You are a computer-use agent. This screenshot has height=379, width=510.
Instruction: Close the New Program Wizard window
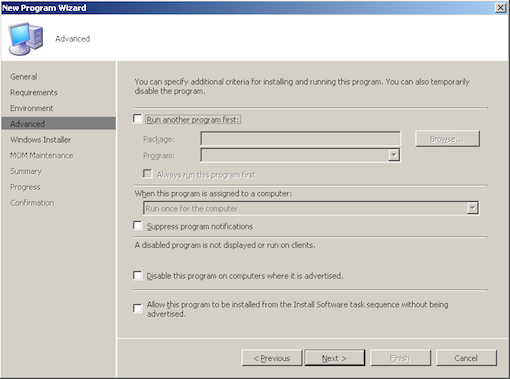point(501,8)
